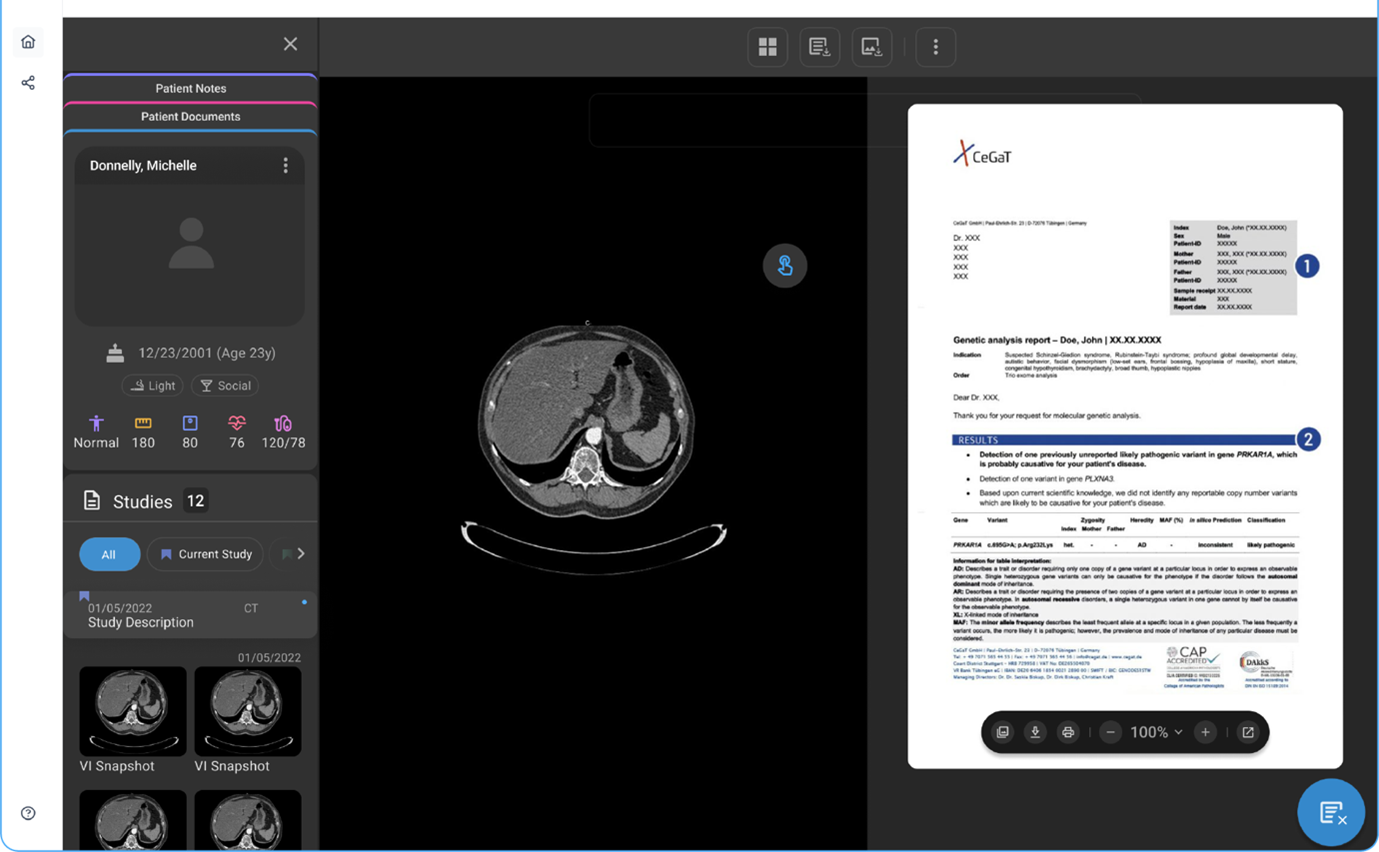Open the 100% zoom level dropdown
Image resolution: width=1379 pixels, height=852 pixels.
[1157, 733]
